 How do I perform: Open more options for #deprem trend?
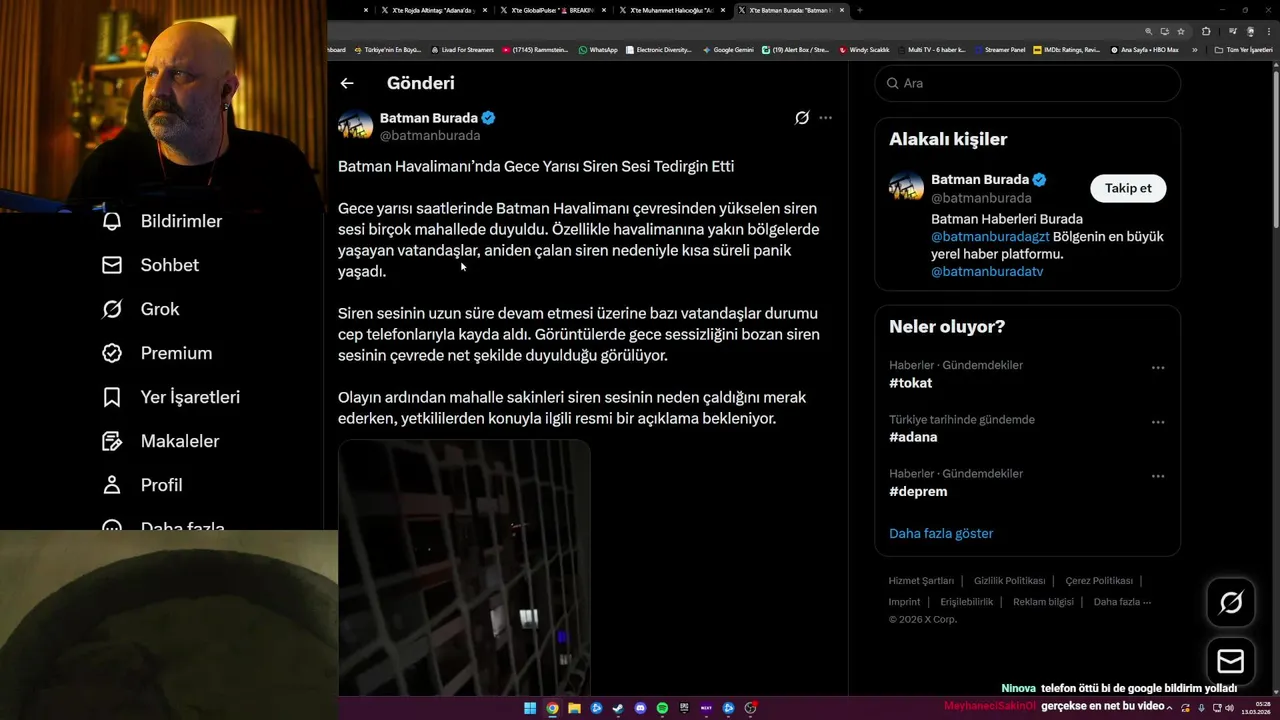point(1158,476)
